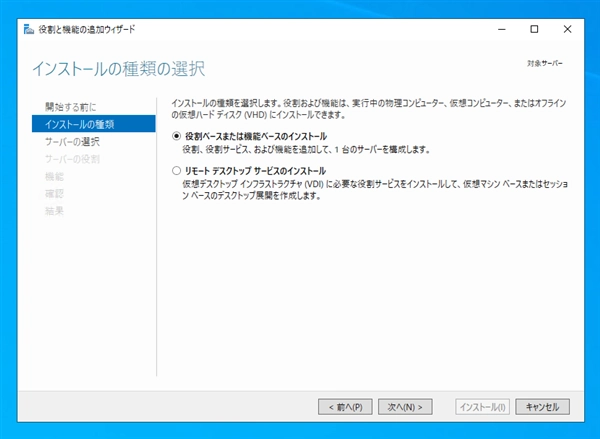Go to the 開始する前に step
The width and height of the screenshot is (600, 439).
(x=71, y=107)
